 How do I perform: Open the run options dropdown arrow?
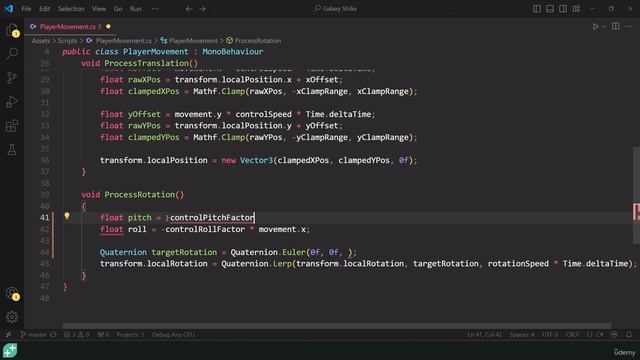coord(604,27)
